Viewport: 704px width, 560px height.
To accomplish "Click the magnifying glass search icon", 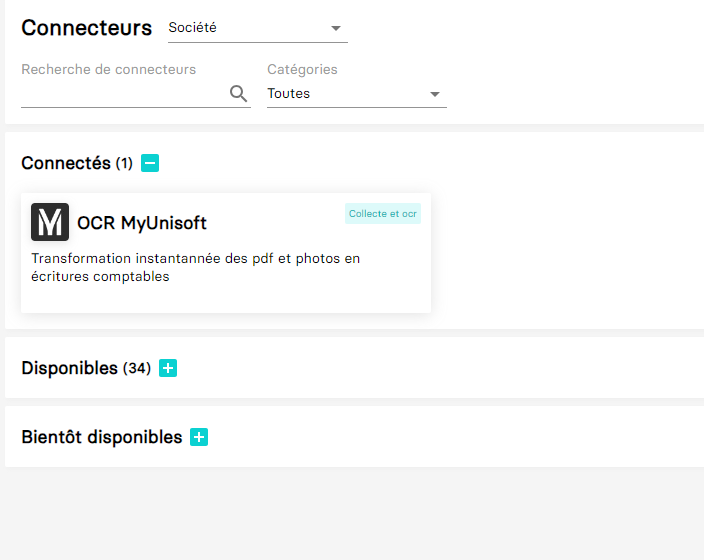I will click(x=238, y=94).
